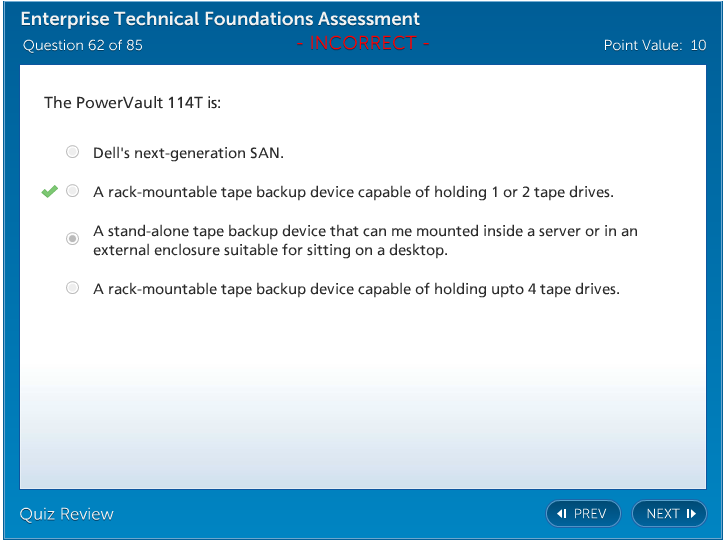Click the Quiz Review label

point(67,514)
